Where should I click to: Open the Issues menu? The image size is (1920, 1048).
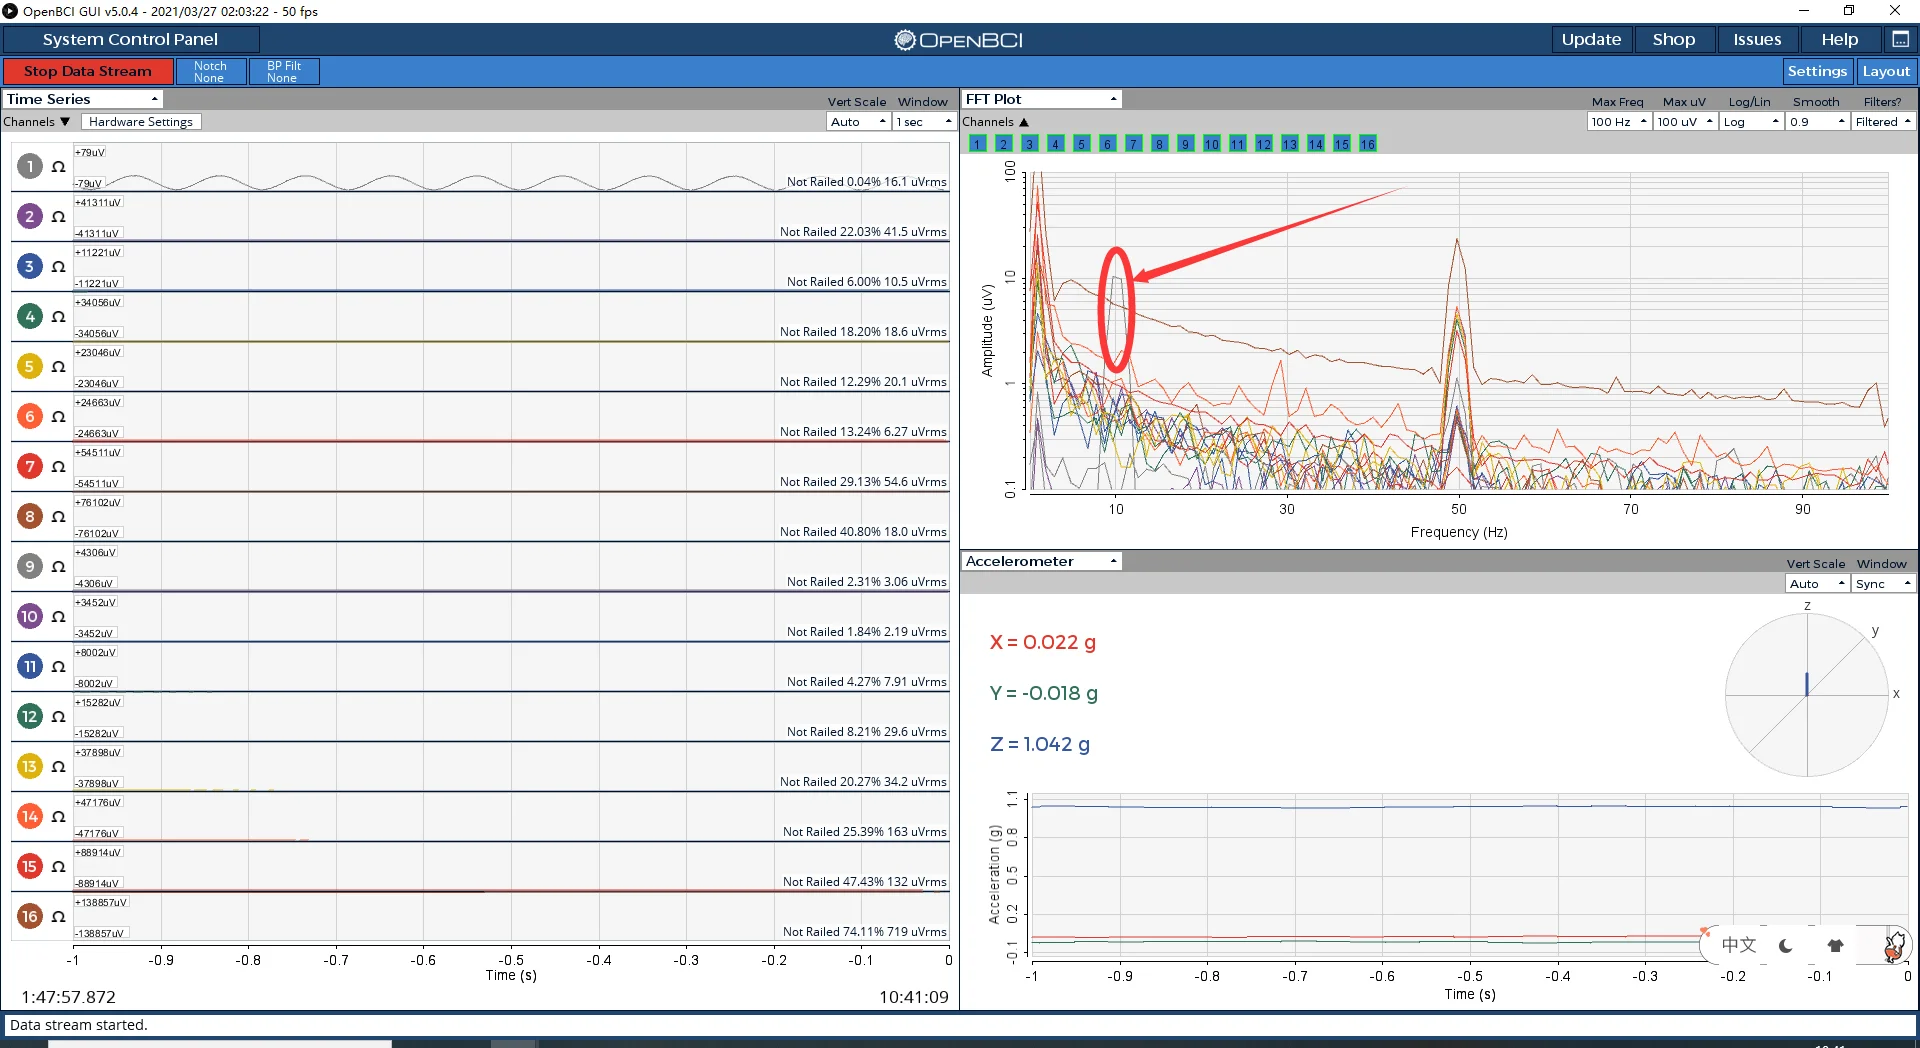click(1756, 39)
